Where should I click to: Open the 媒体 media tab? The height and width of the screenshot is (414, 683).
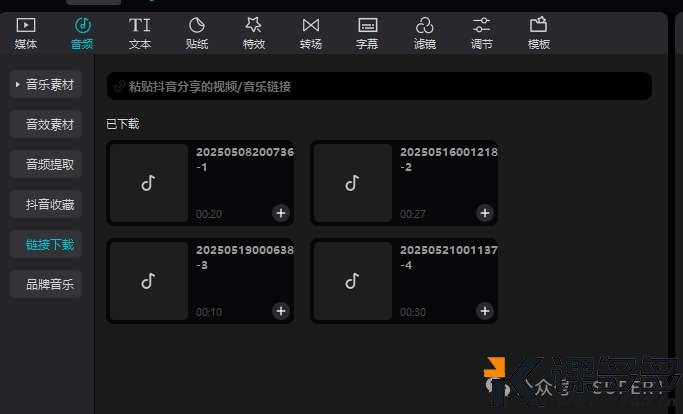click(26, 32)
